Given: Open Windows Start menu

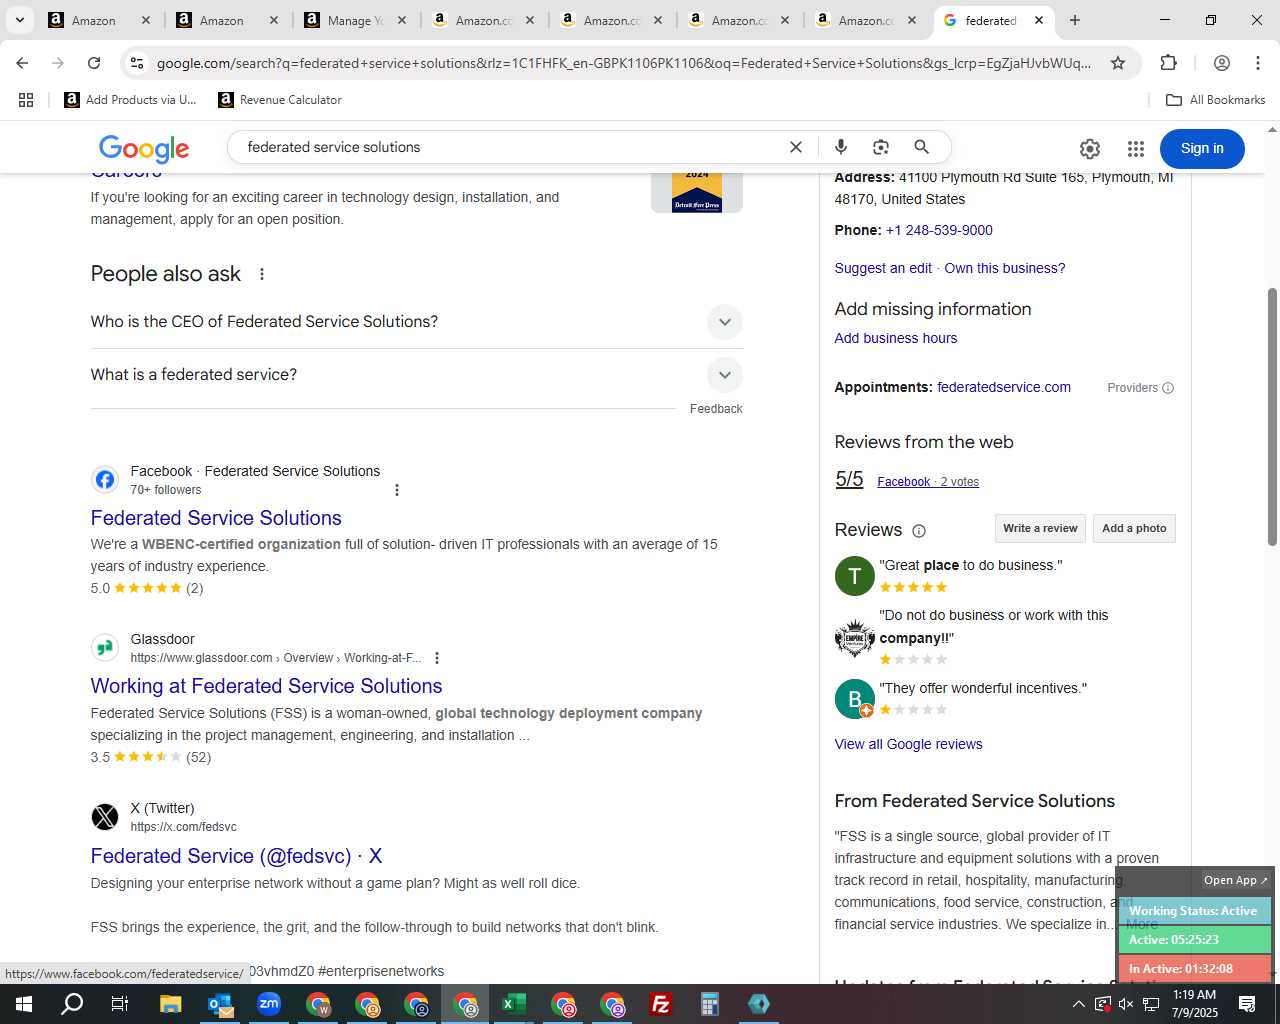Looking at the screenshot, I should point(24,1004).
